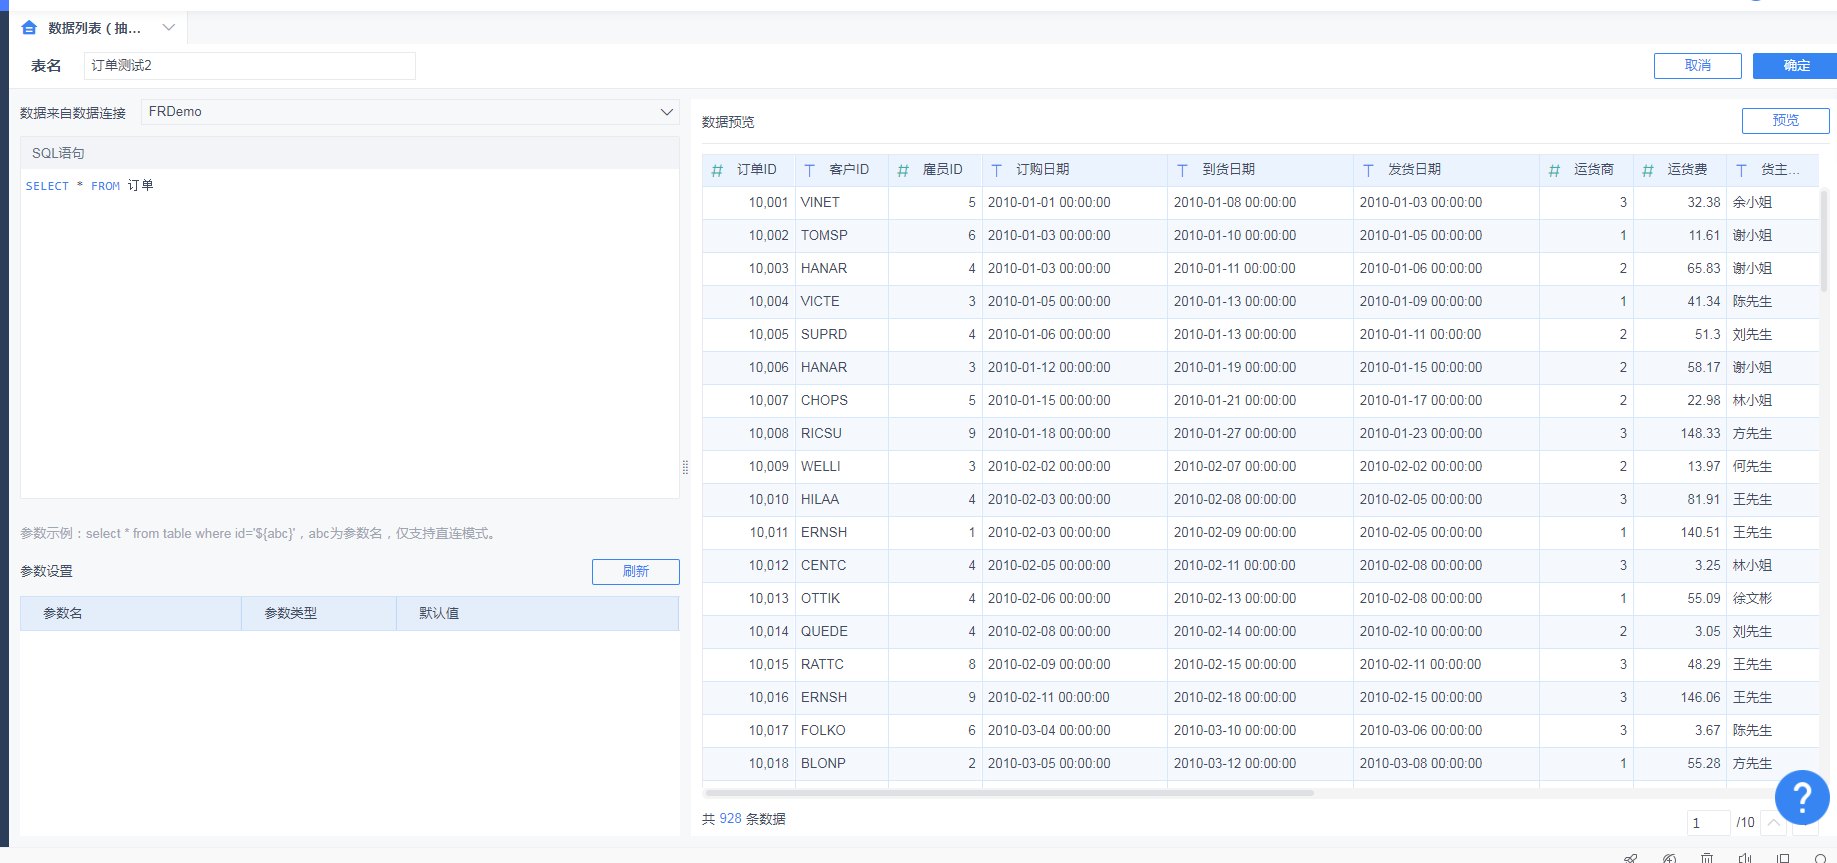Click order ID cell 10,016
This screenshot has height=863, width=1837.
pos(749,698)
